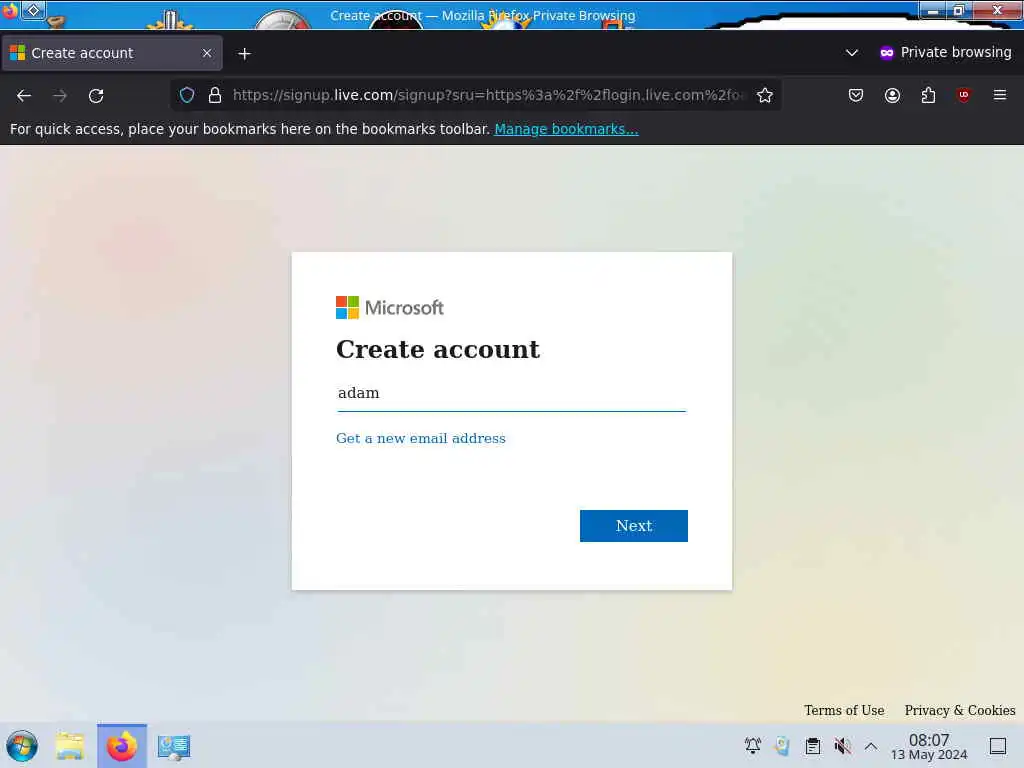Click the Private browsing indicator

tap(945, 53)
